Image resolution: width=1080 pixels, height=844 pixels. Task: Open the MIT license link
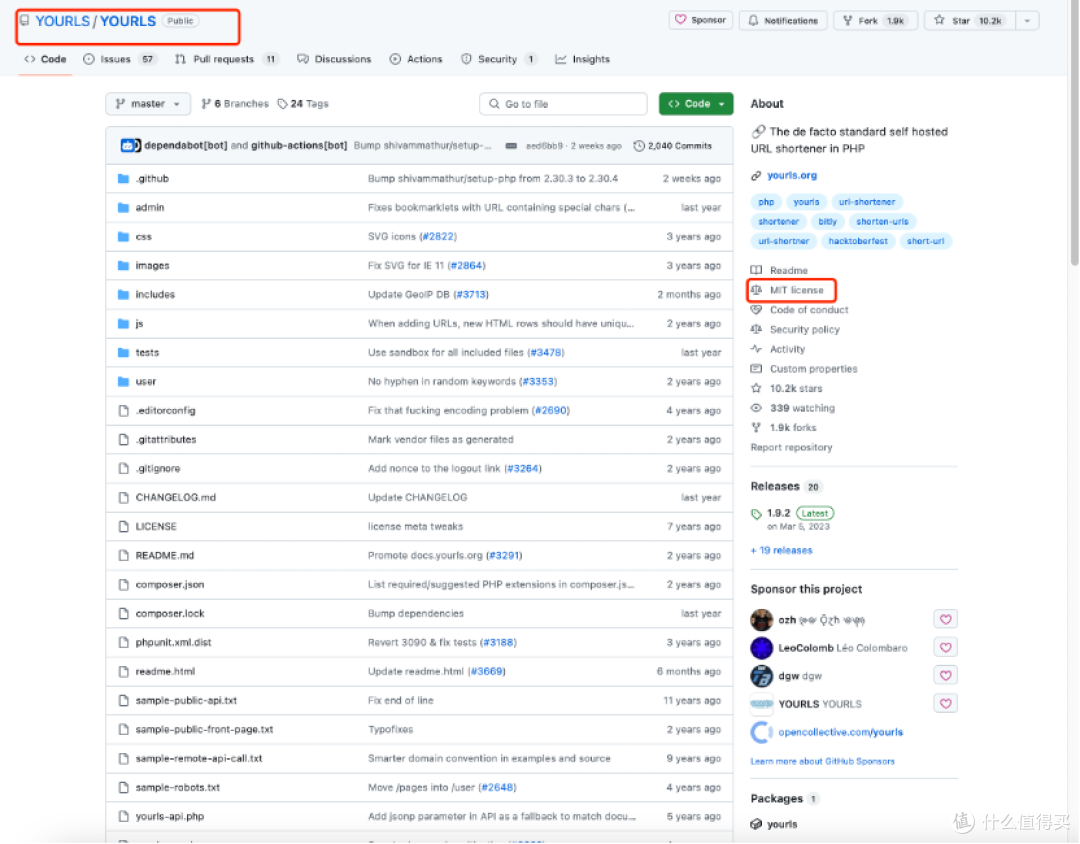(x=796, y=290)
